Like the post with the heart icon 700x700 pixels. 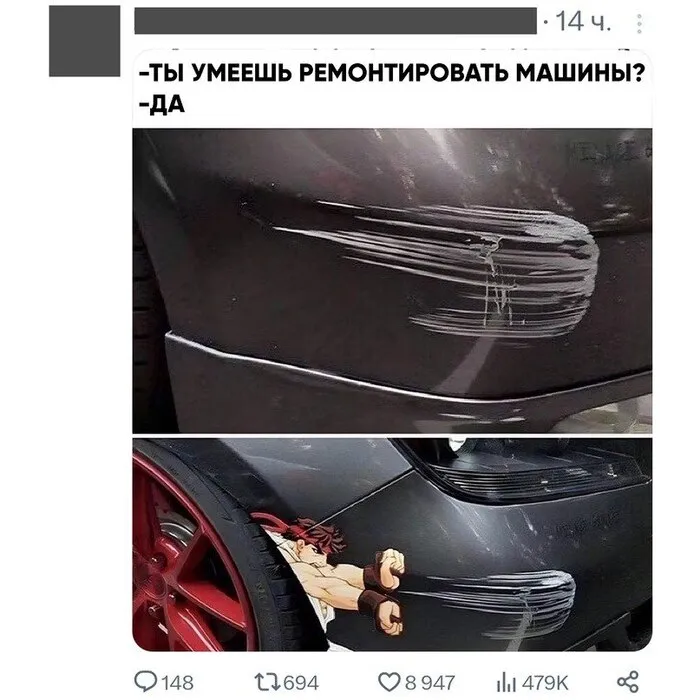tap(389, 682)
